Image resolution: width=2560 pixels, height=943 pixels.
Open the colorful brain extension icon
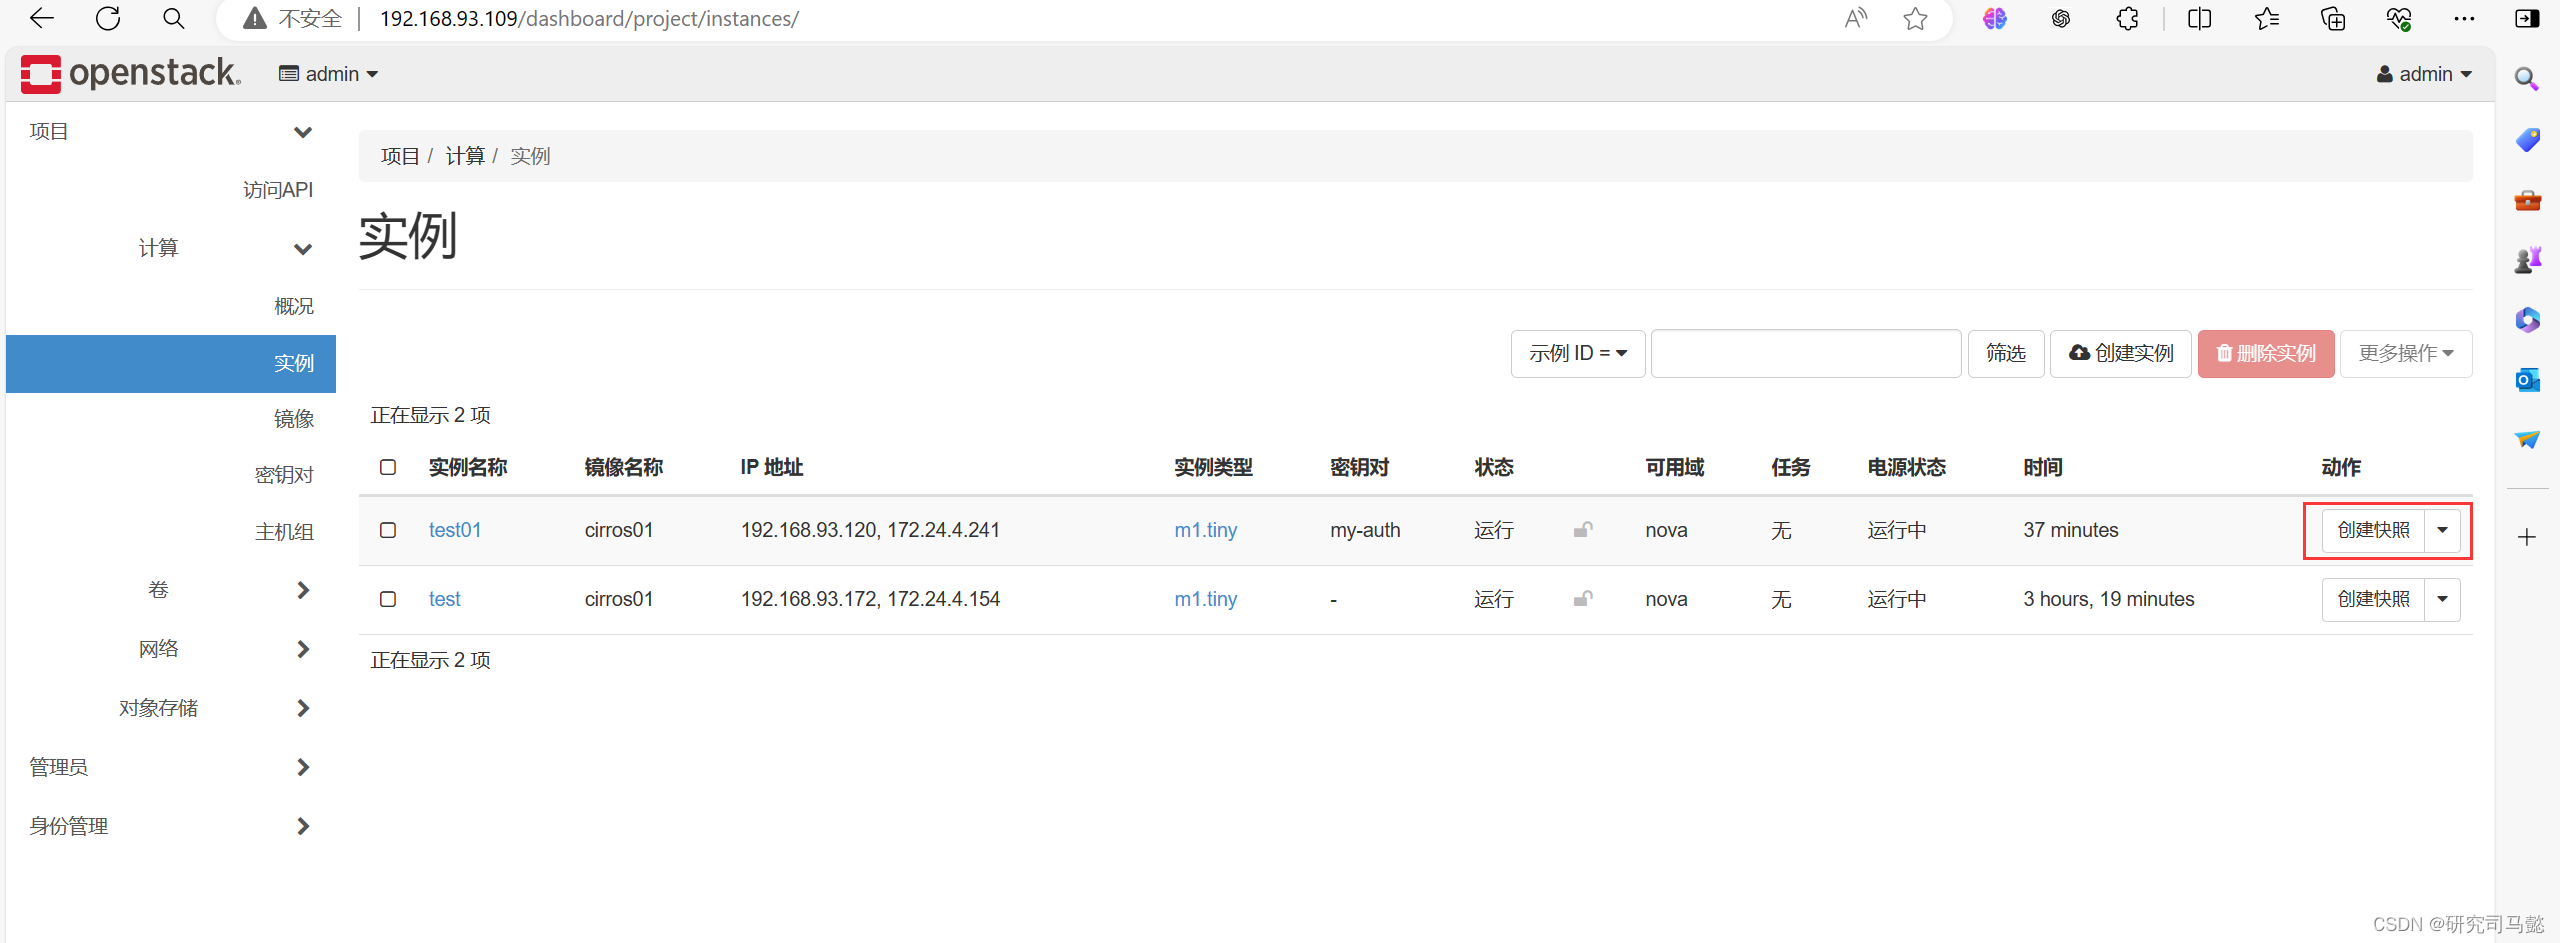1995,18
